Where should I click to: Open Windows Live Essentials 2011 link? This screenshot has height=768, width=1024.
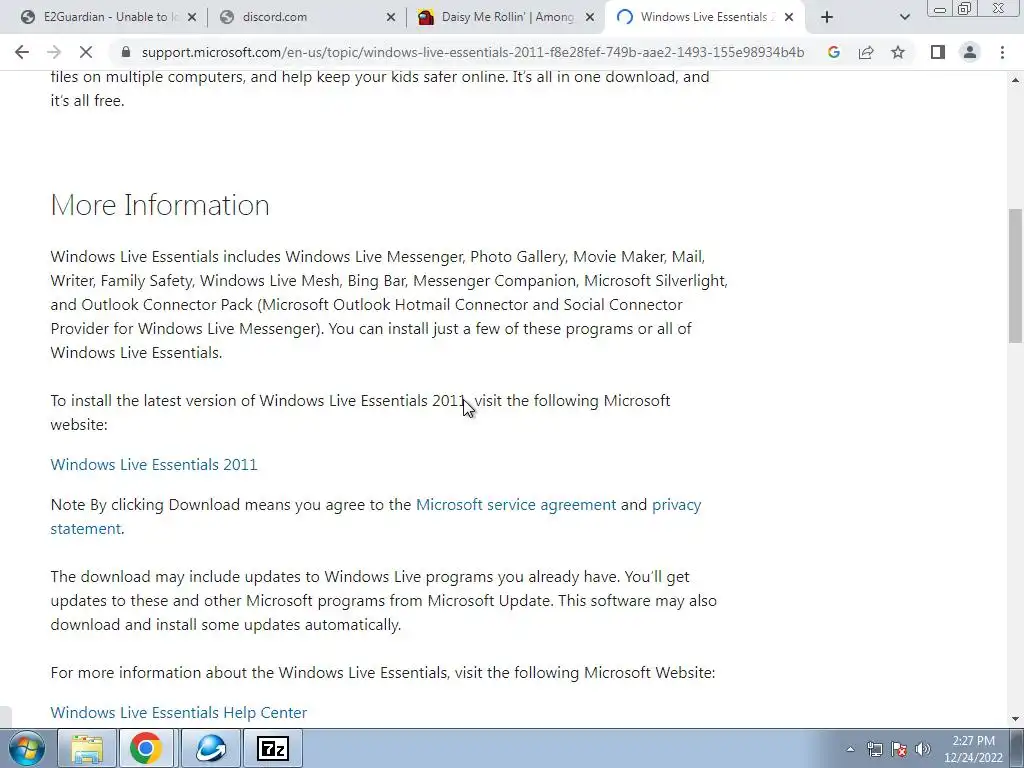pos(154,464)
